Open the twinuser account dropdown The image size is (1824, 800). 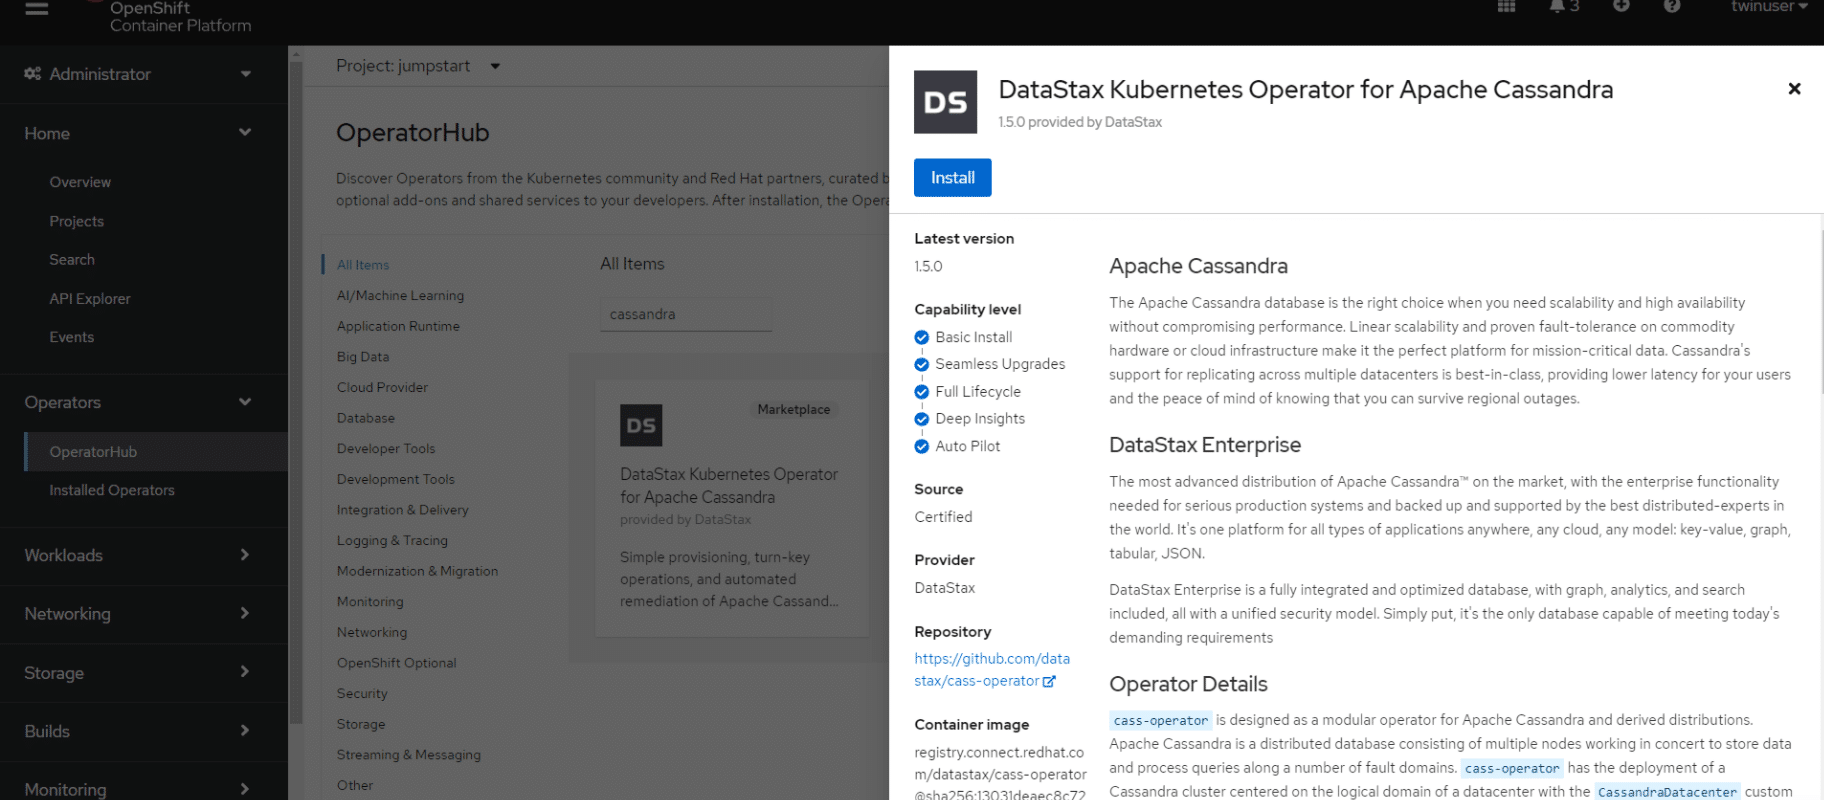click(1769, 6)
